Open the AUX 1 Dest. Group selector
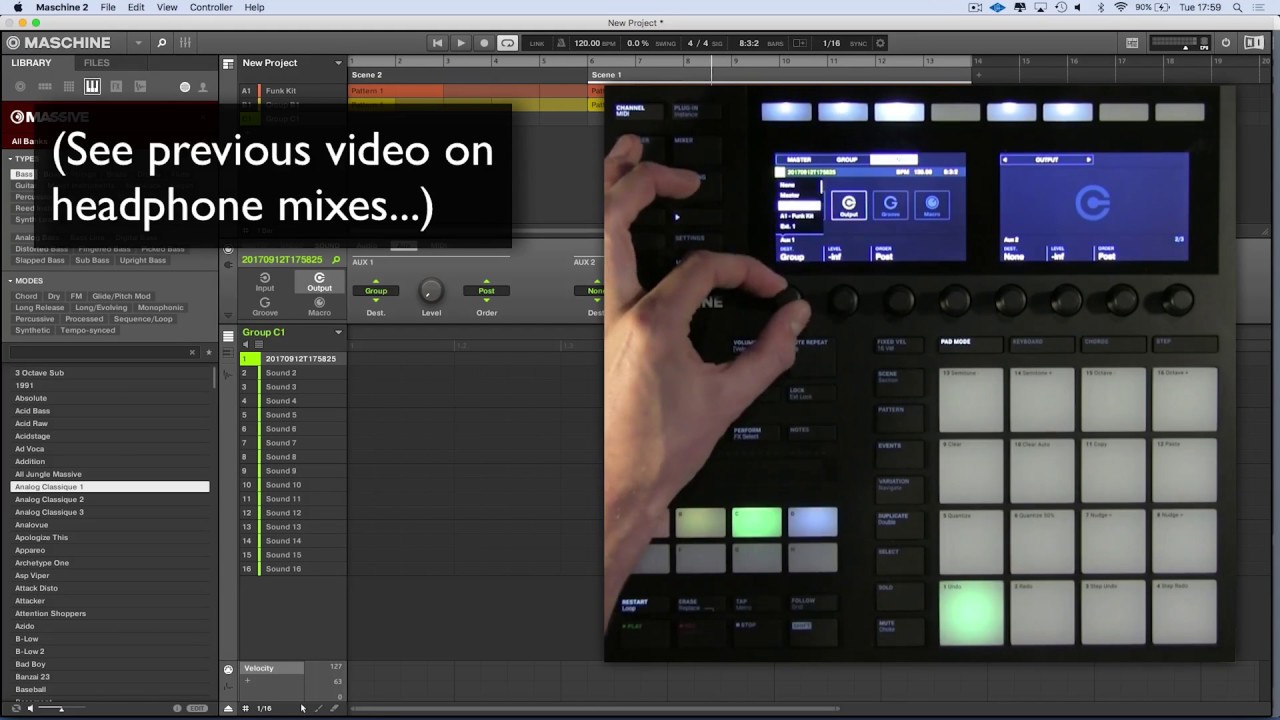This screenshot has height=720, width=1280. (x=376, y=290)
